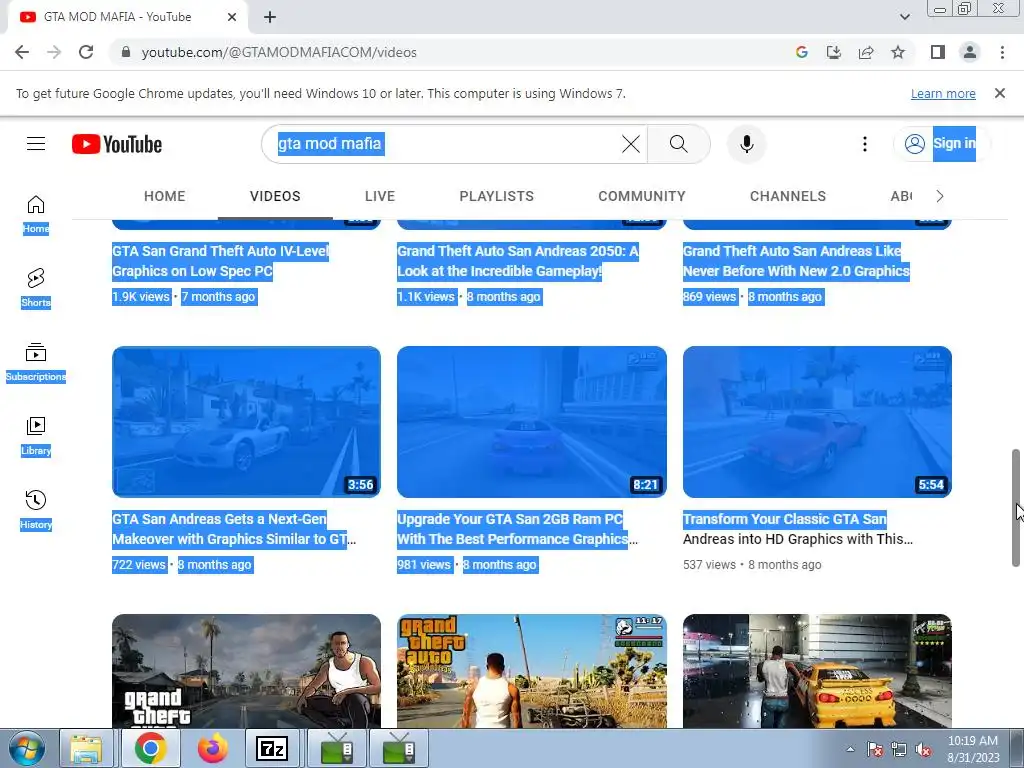Image resolution: width=1024 pixels, height=768 pixels.
Task: Close the GTA MOD MAFIA tab
Action: 232,17
